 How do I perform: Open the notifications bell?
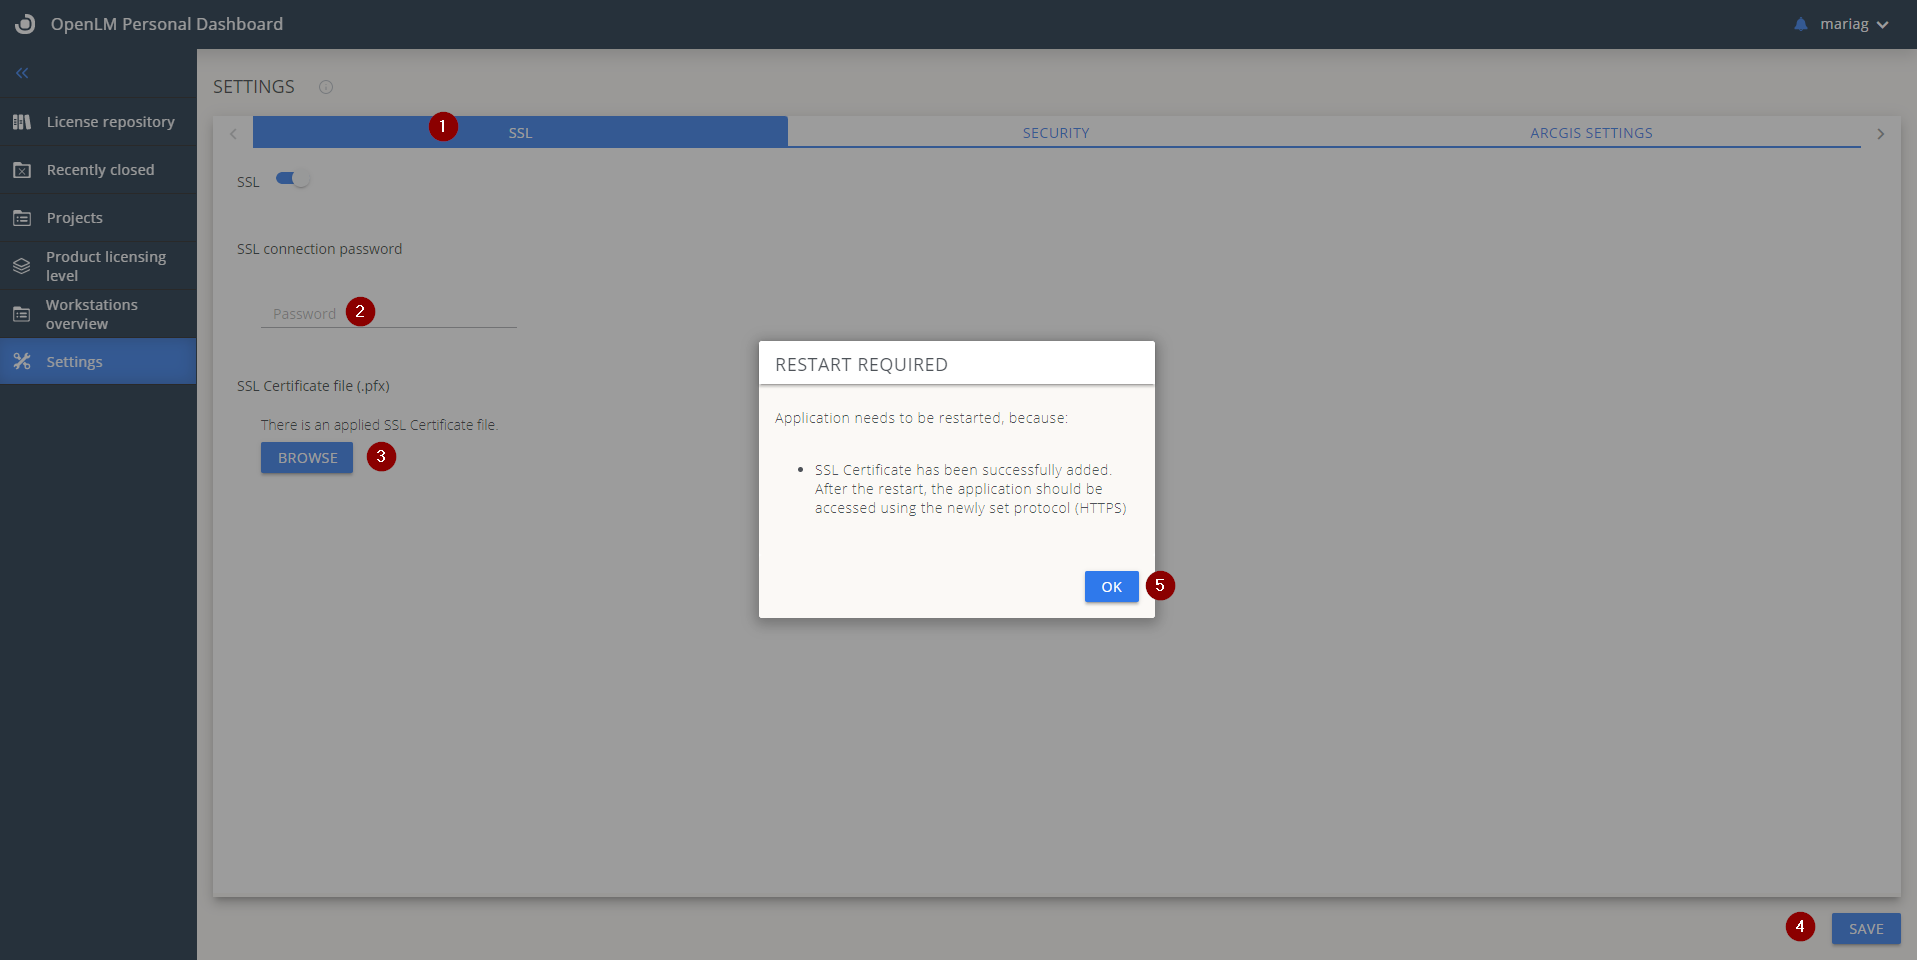click(x=1800, y=24)
